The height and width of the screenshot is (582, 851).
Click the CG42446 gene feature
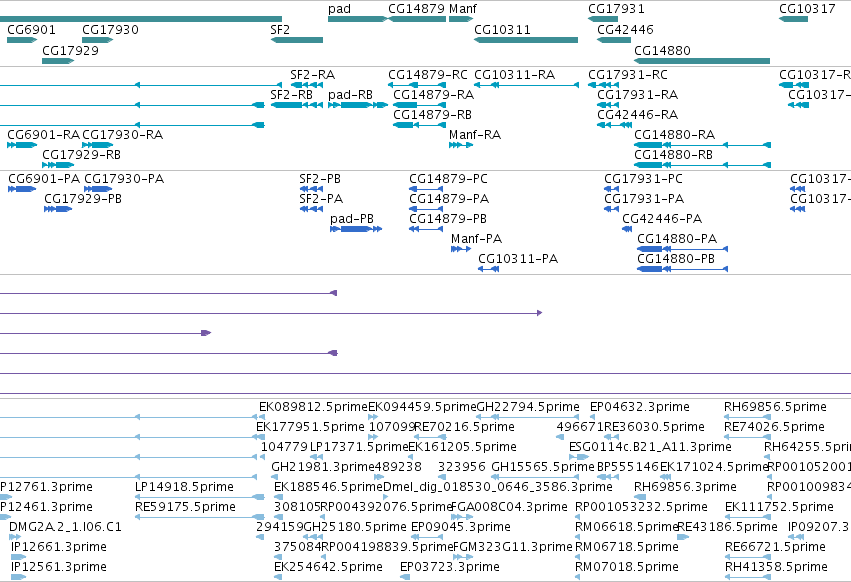tap(614, 40)
